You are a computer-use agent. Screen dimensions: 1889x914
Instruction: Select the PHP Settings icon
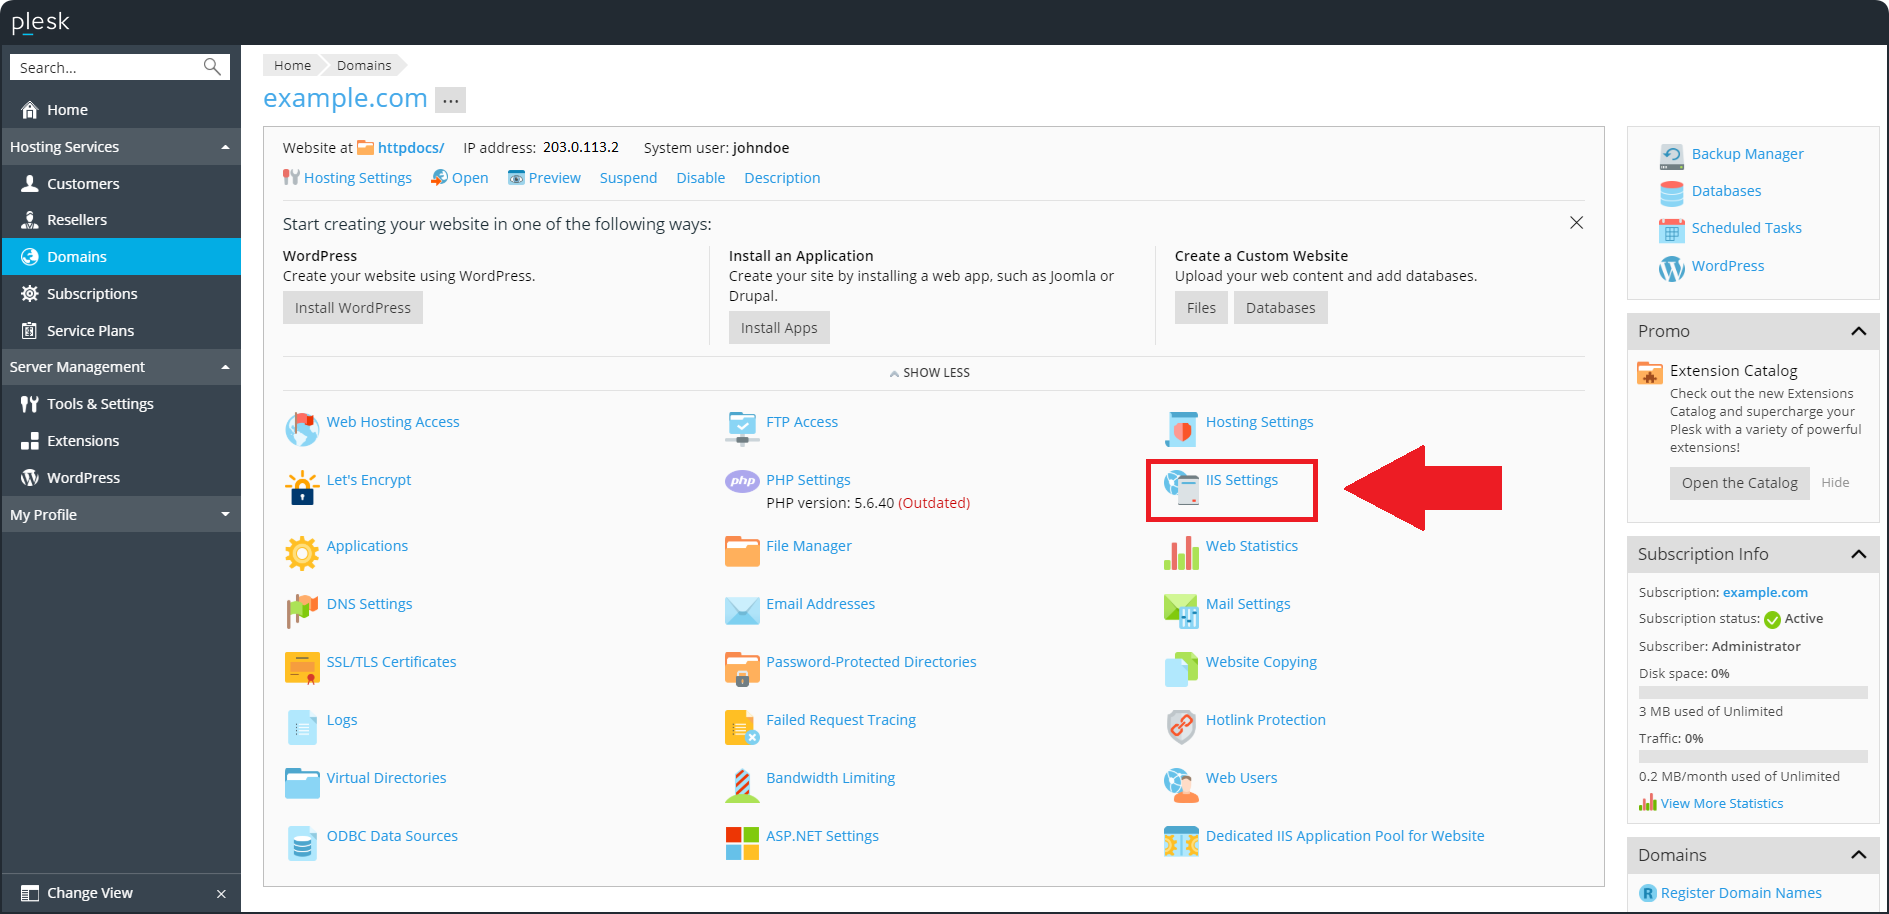741,481
